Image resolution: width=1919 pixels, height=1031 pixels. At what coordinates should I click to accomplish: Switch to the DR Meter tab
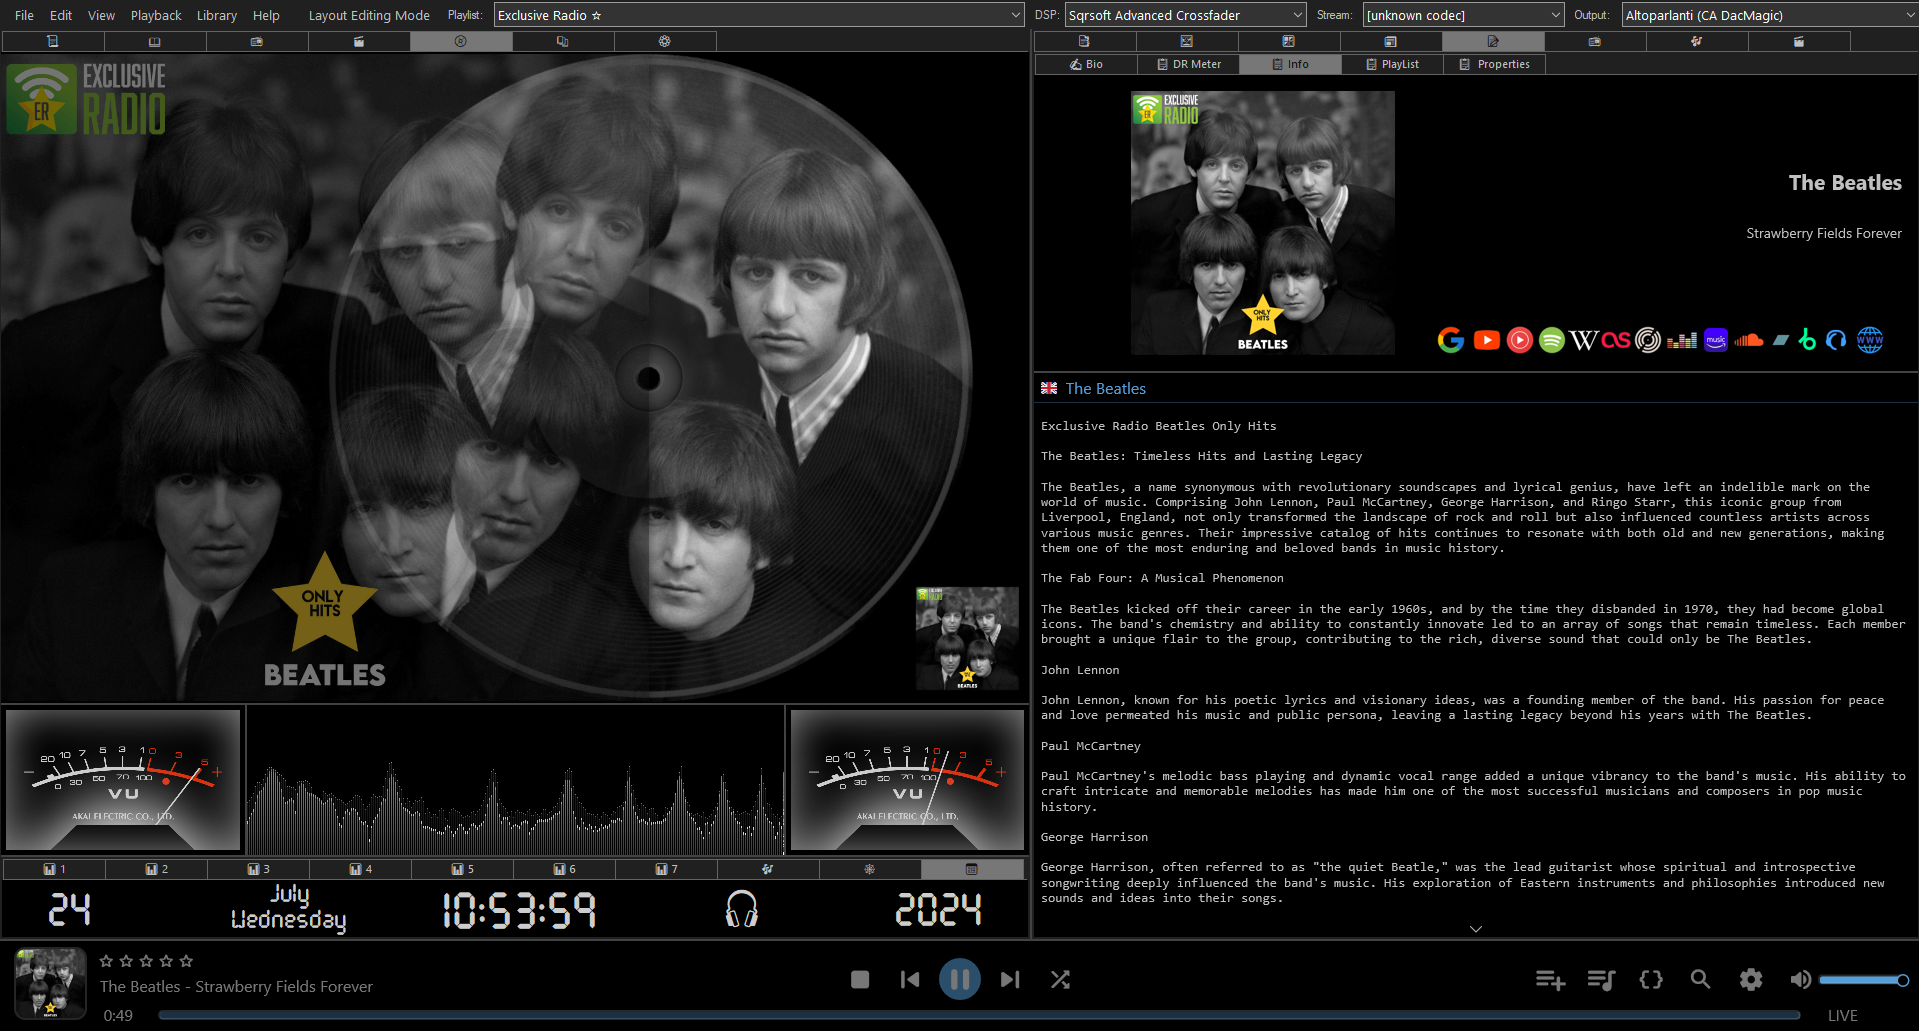pyautogui.click(x=1188, y=64)
